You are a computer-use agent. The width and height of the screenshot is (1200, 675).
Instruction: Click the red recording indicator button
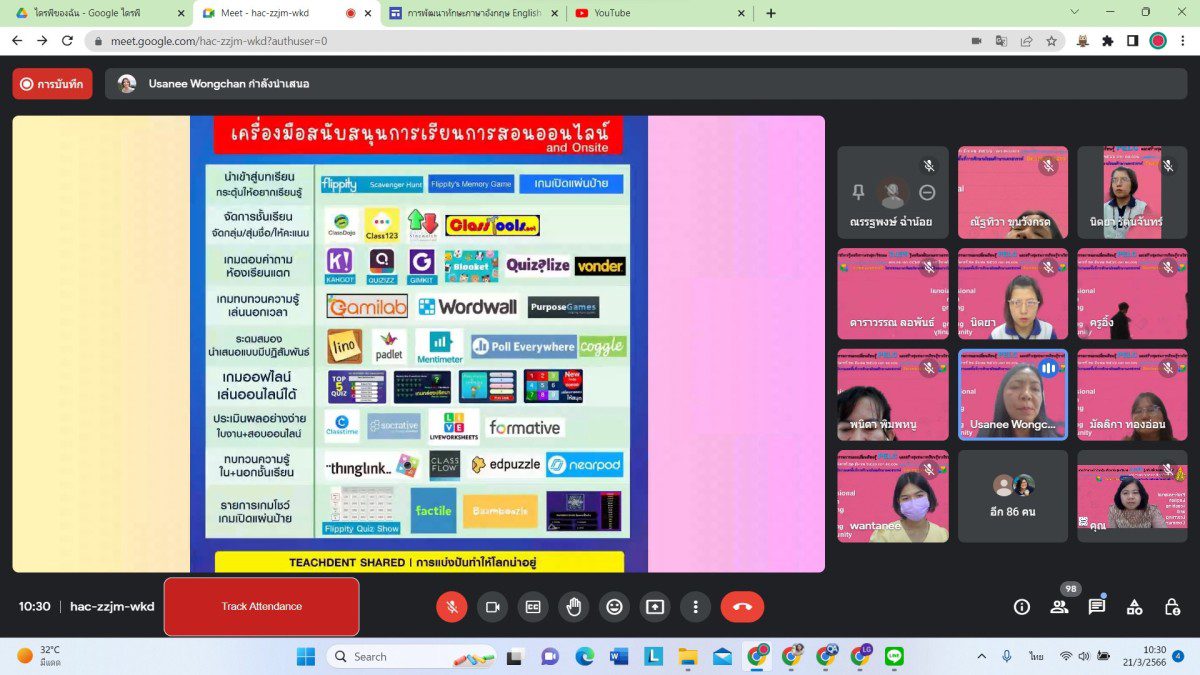(53, 84)
